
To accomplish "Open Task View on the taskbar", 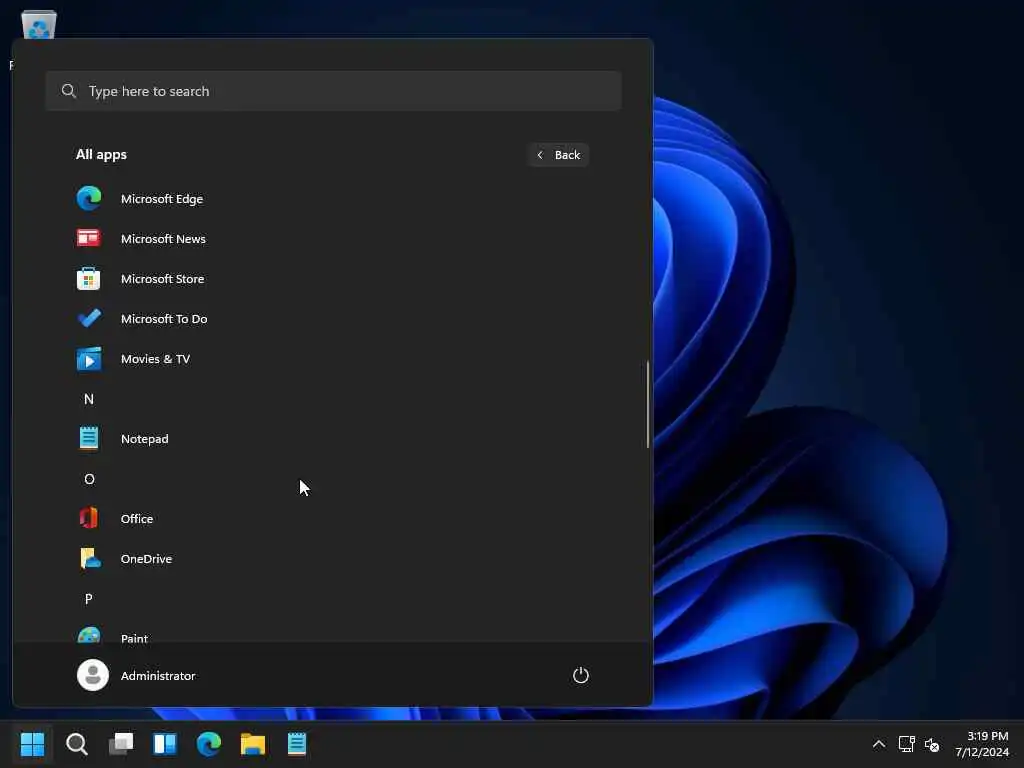I will pos(121,744).
